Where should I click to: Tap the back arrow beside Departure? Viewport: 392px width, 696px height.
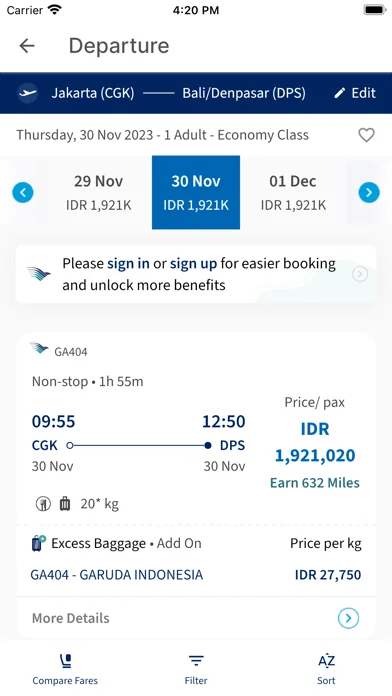pyautogui.click(x=27, y=46)
